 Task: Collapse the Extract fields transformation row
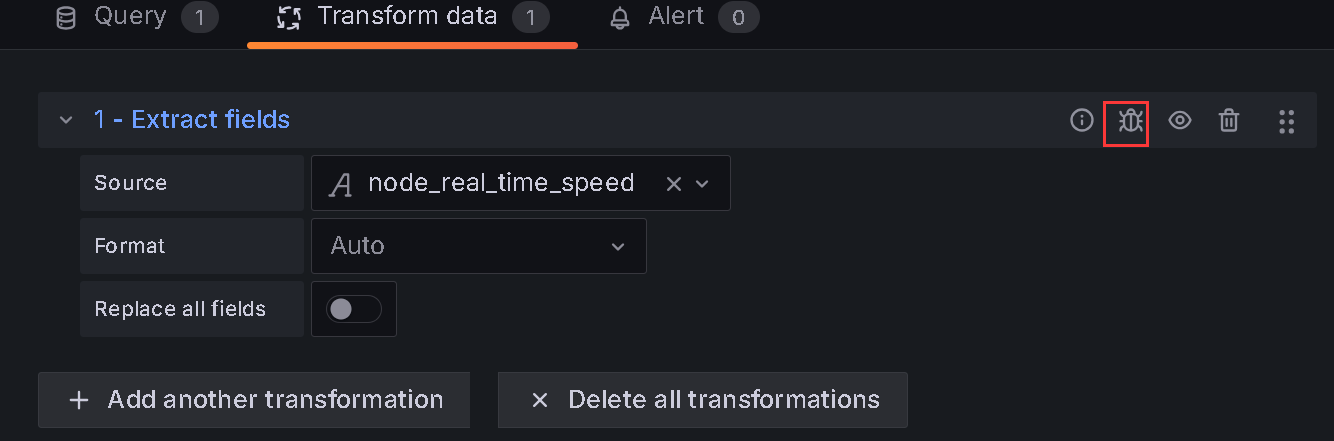pos(66,120)
